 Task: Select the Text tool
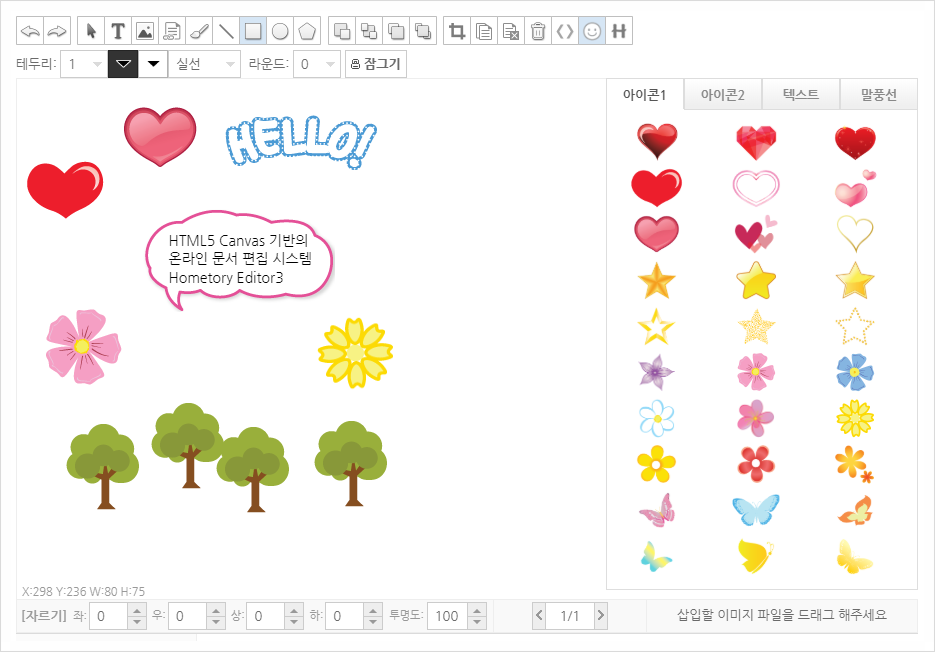tap(118, 31)
